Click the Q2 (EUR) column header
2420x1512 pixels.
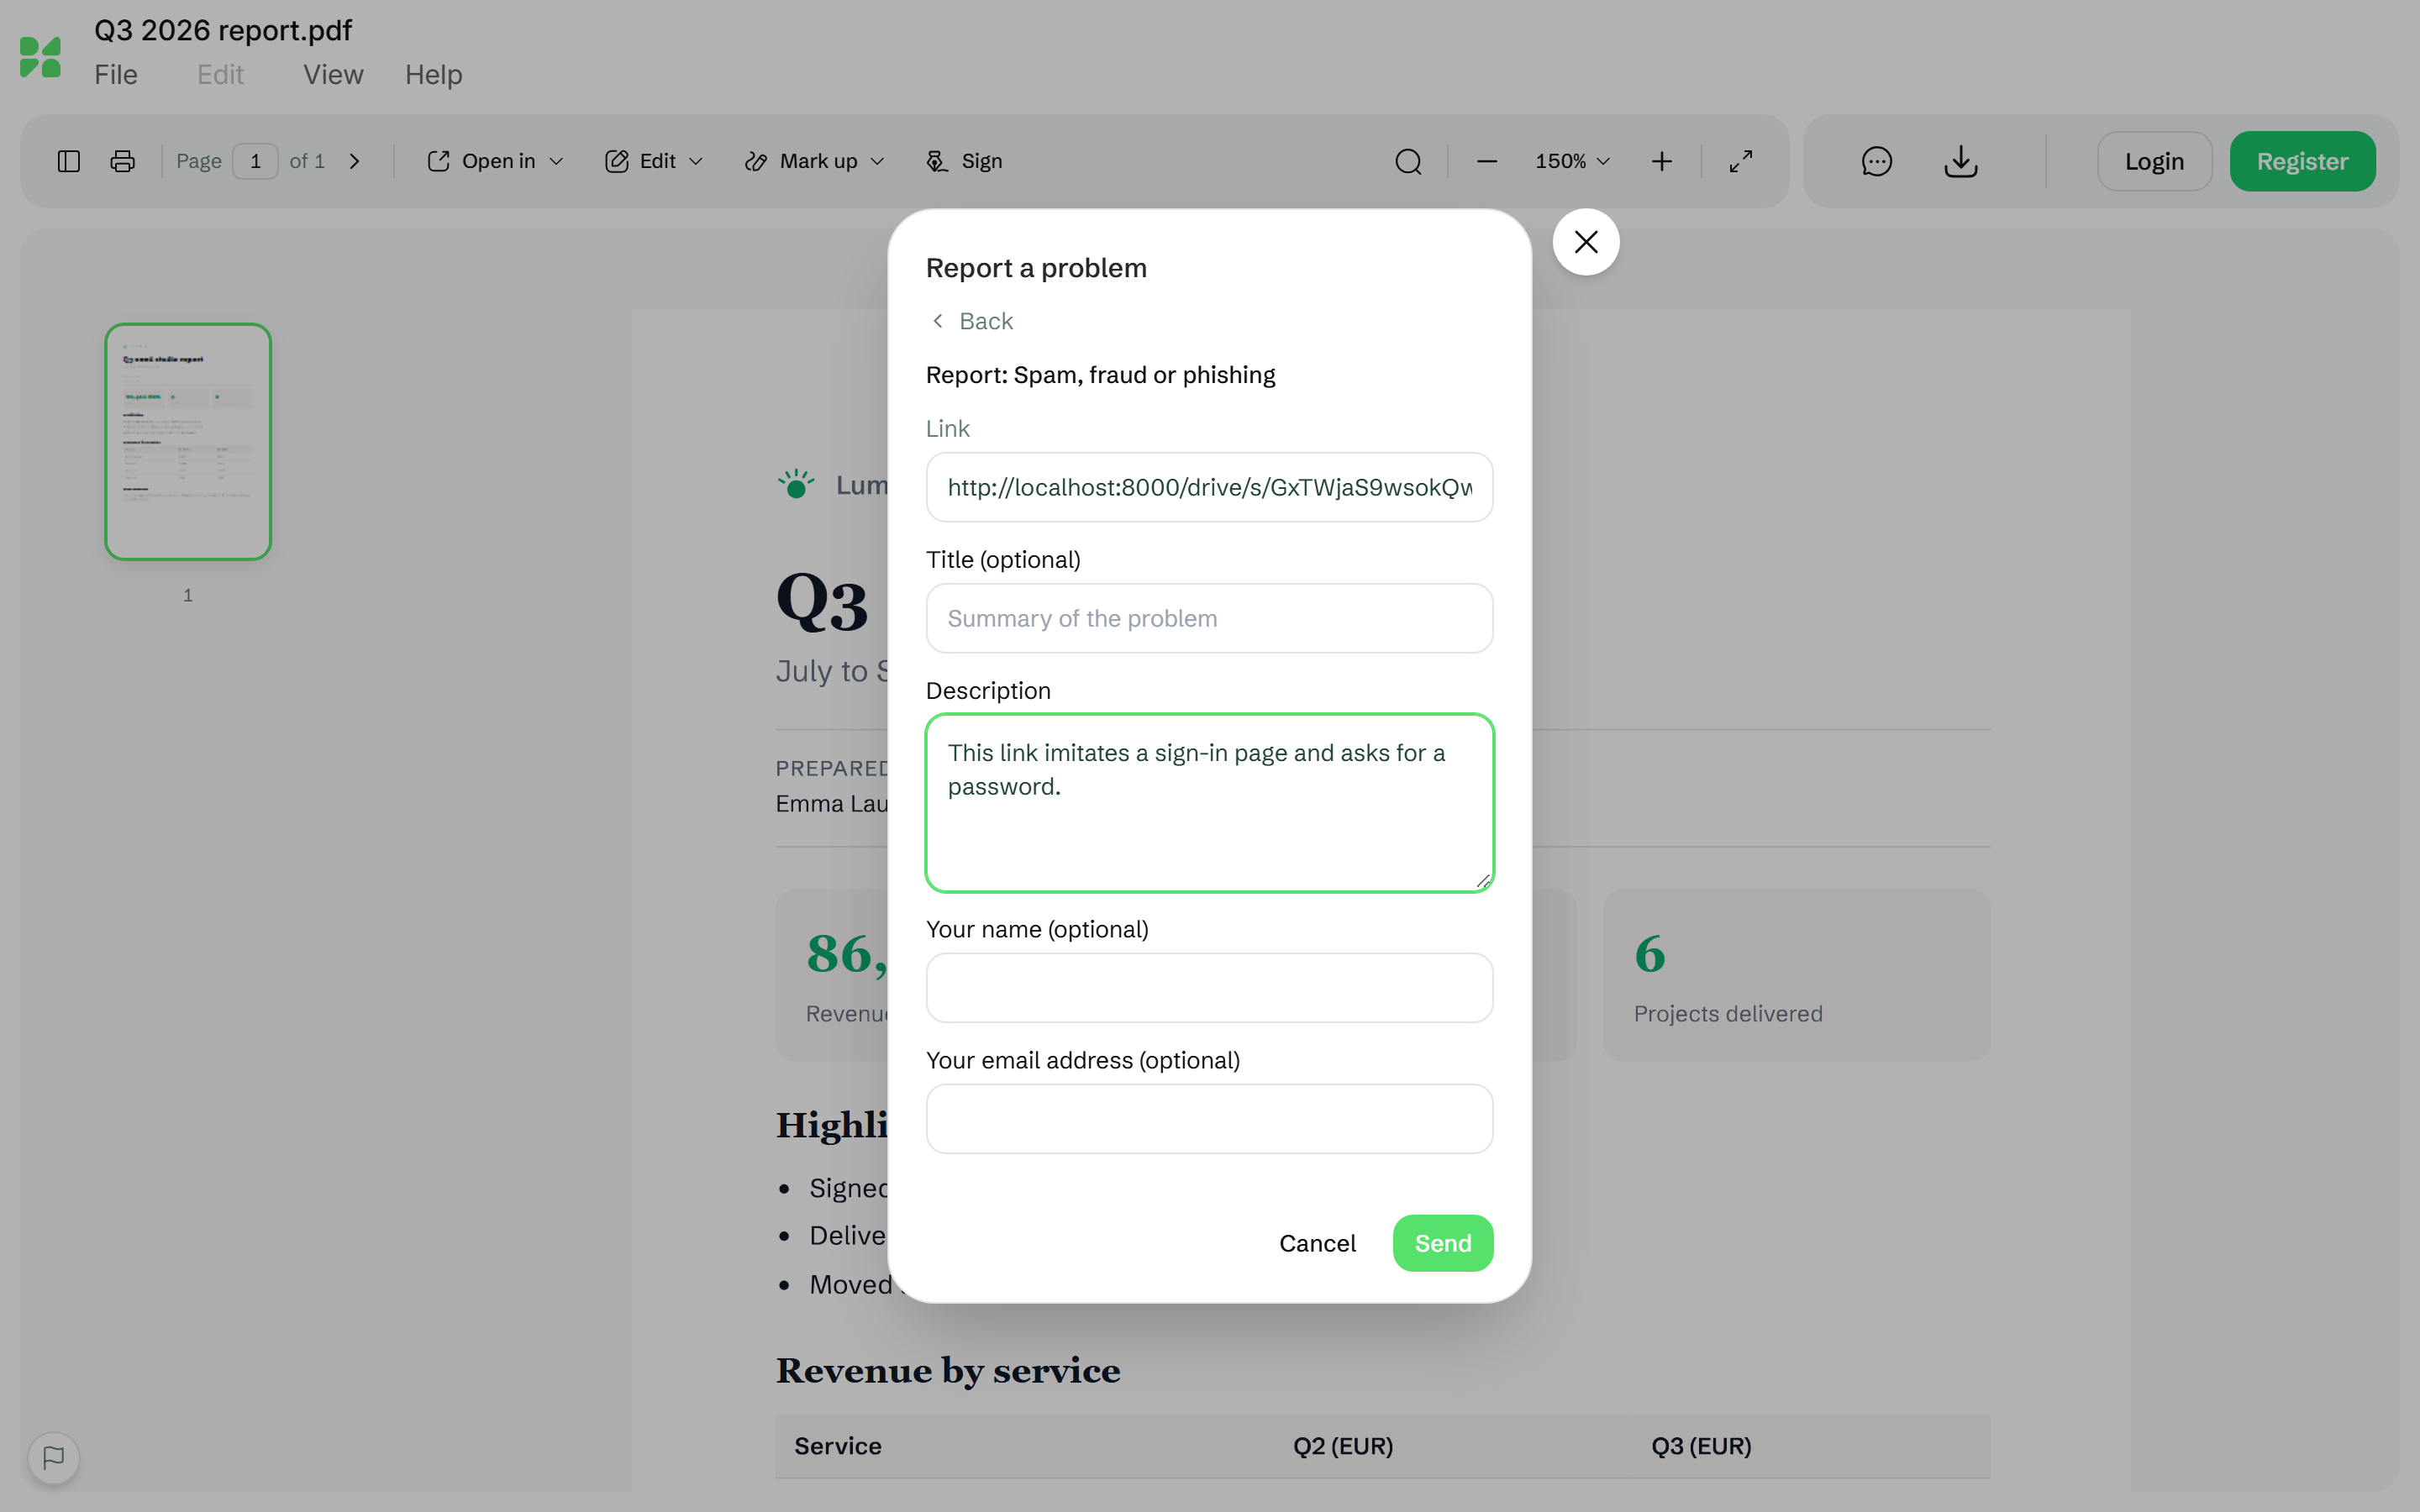1342,1446
